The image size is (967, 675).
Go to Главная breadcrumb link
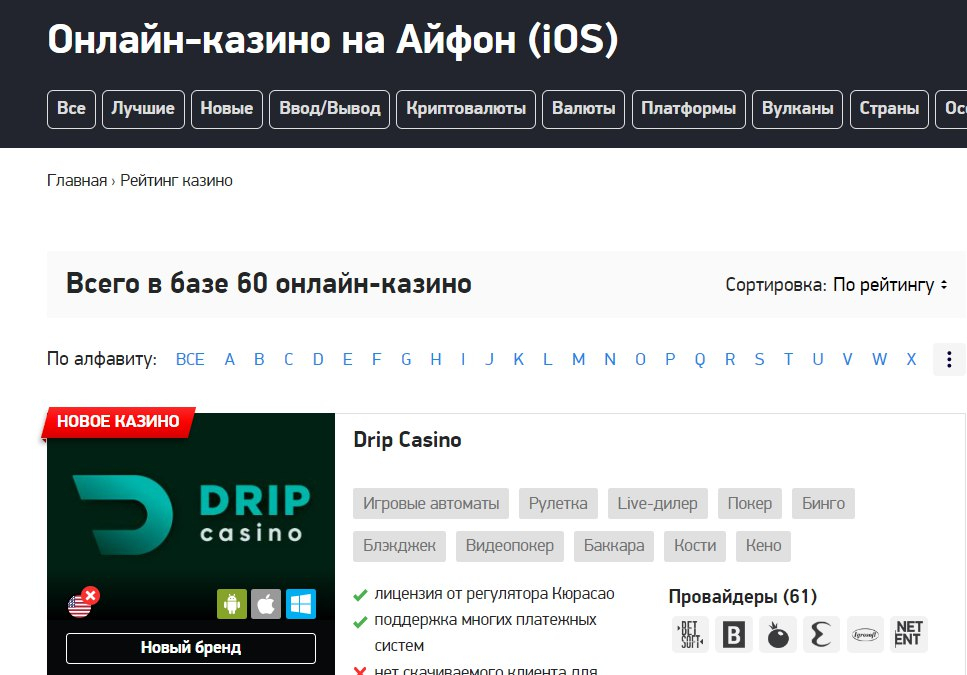[77, 181]
